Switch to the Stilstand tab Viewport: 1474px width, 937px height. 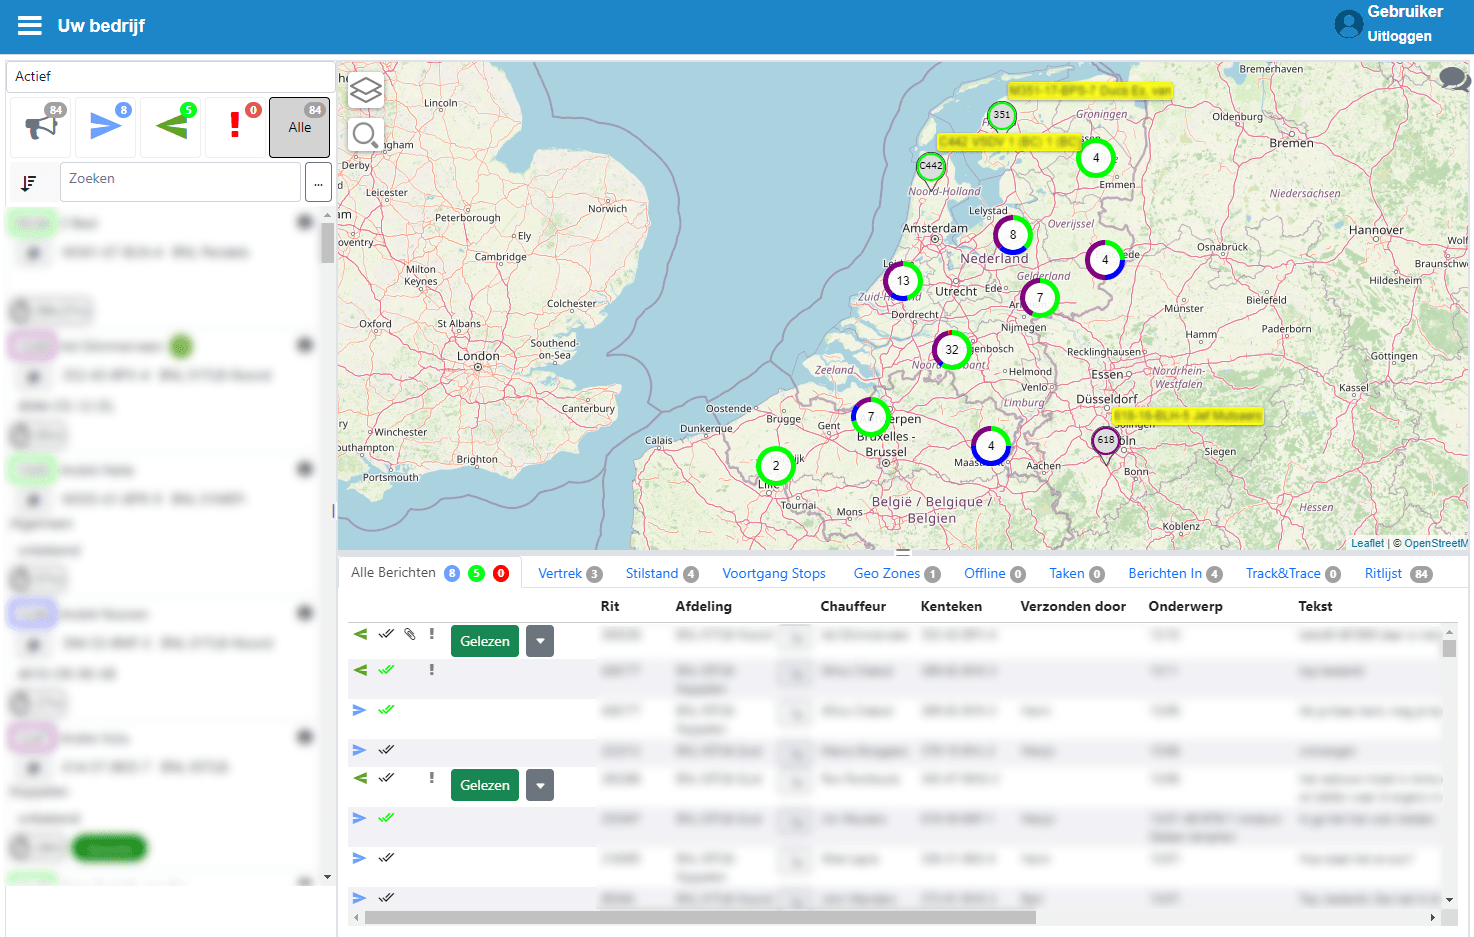point(661,574)
